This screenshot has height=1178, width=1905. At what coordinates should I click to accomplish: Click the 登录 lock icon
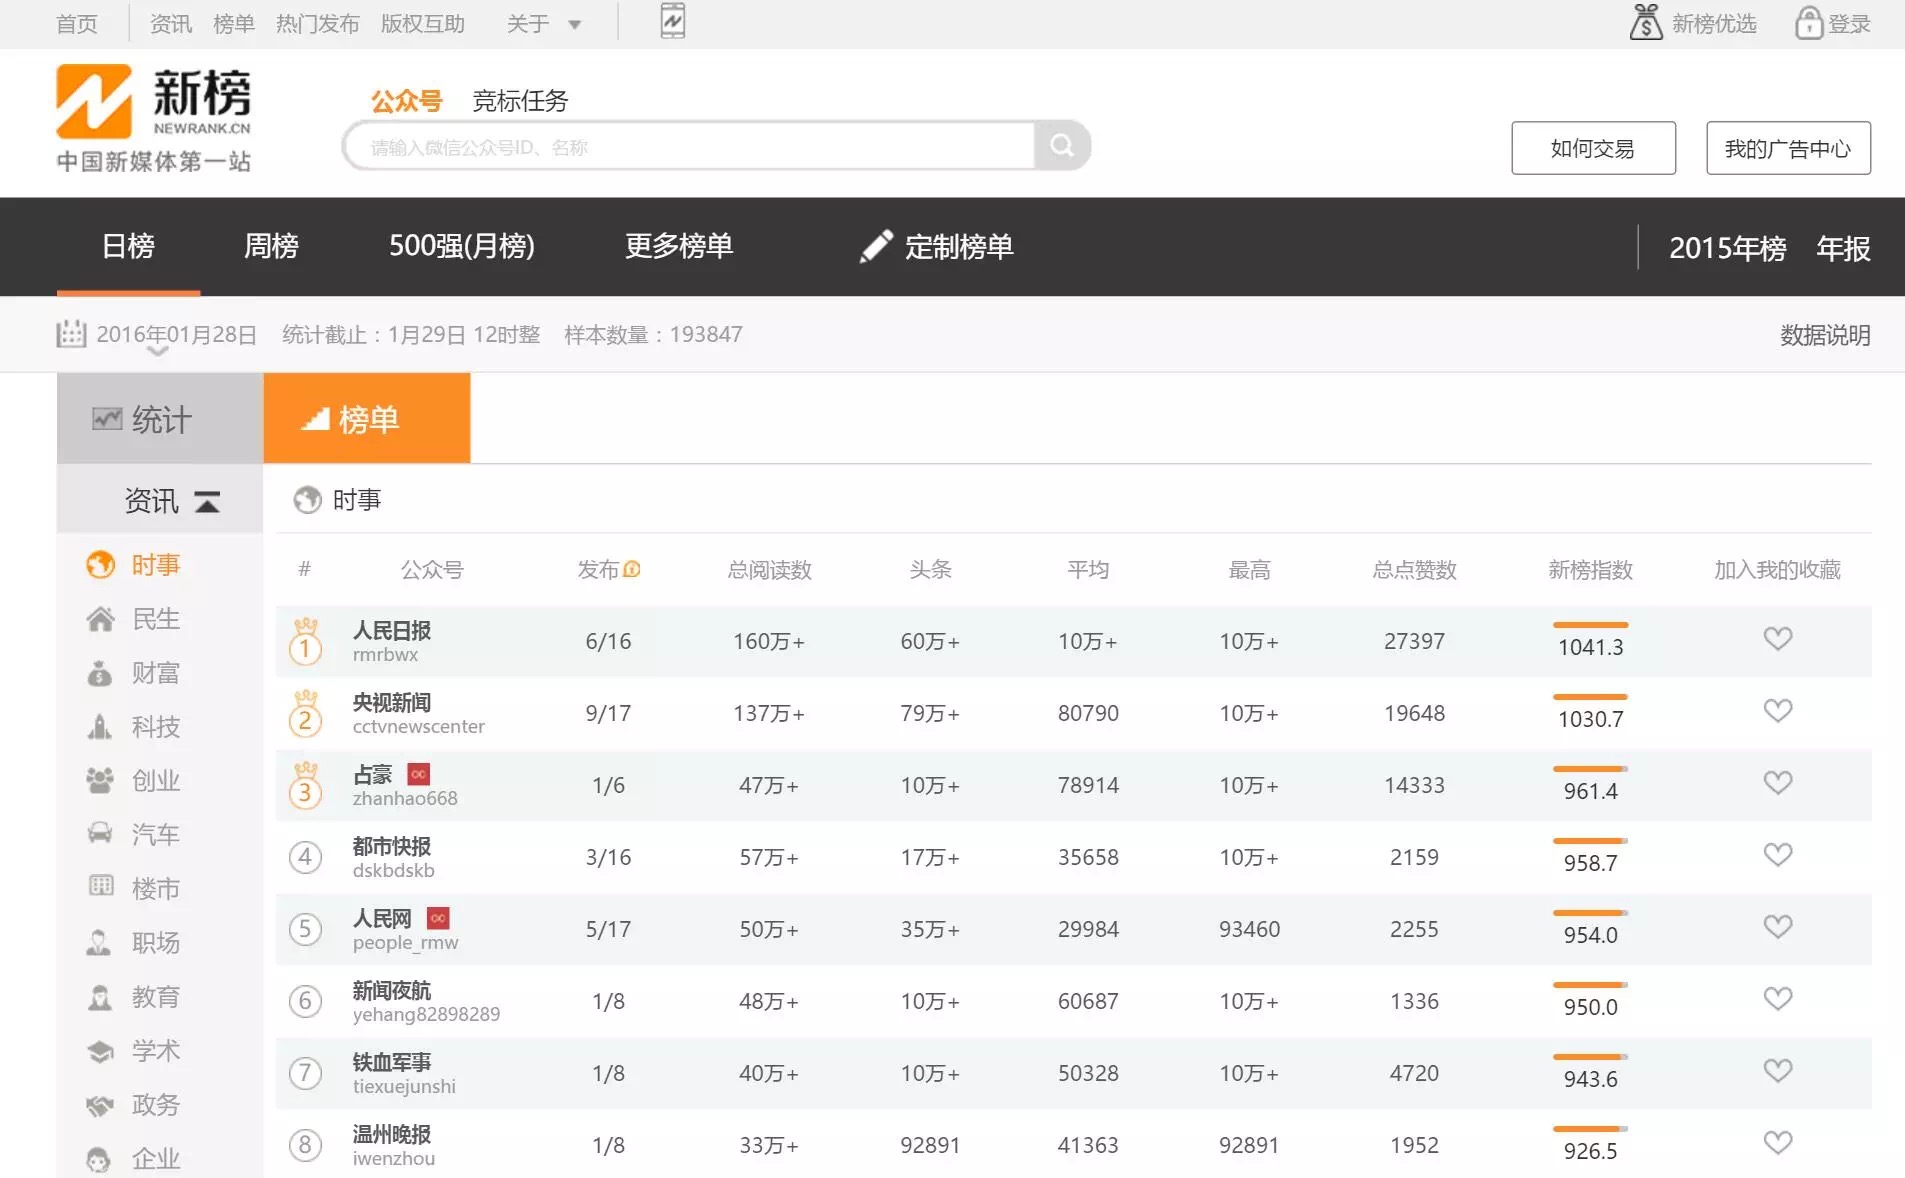click(1808, 22)
